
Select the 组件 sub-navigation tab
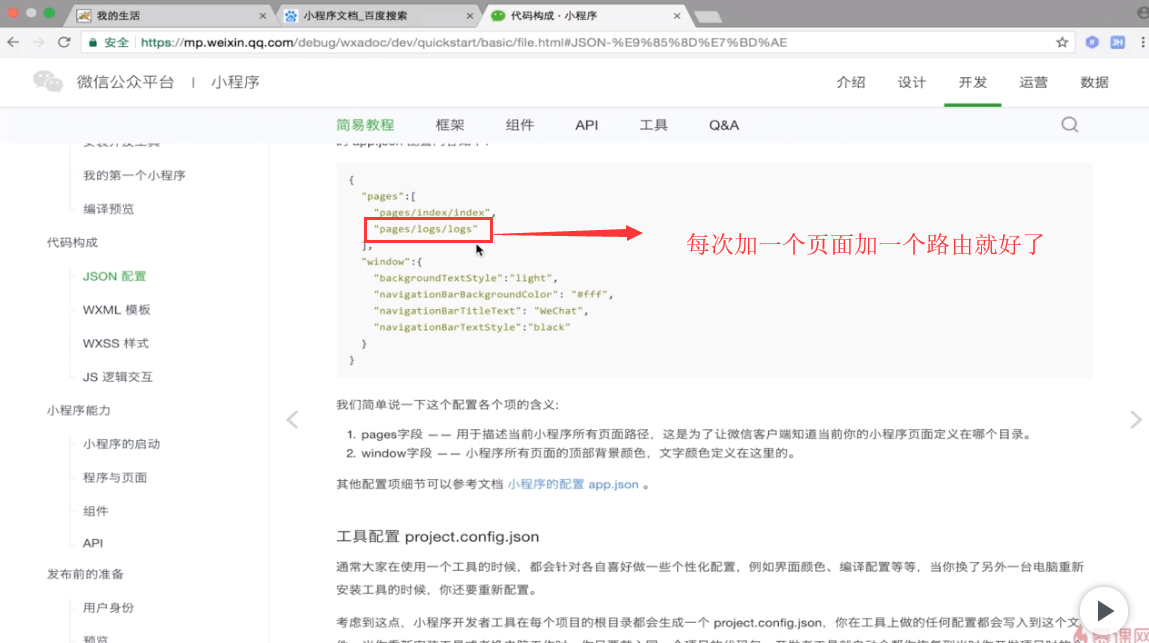[520, 125]
